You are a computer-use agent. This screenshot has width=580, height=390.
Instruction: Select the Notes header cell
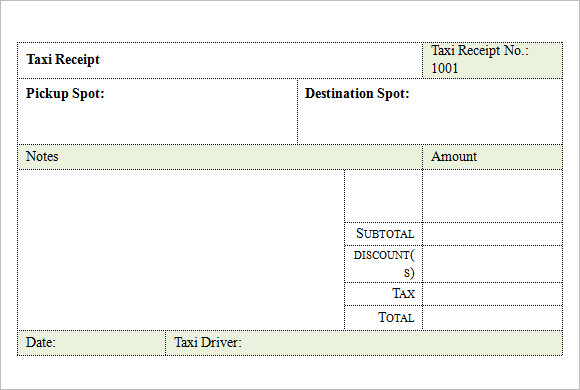(x=220, y=157)
